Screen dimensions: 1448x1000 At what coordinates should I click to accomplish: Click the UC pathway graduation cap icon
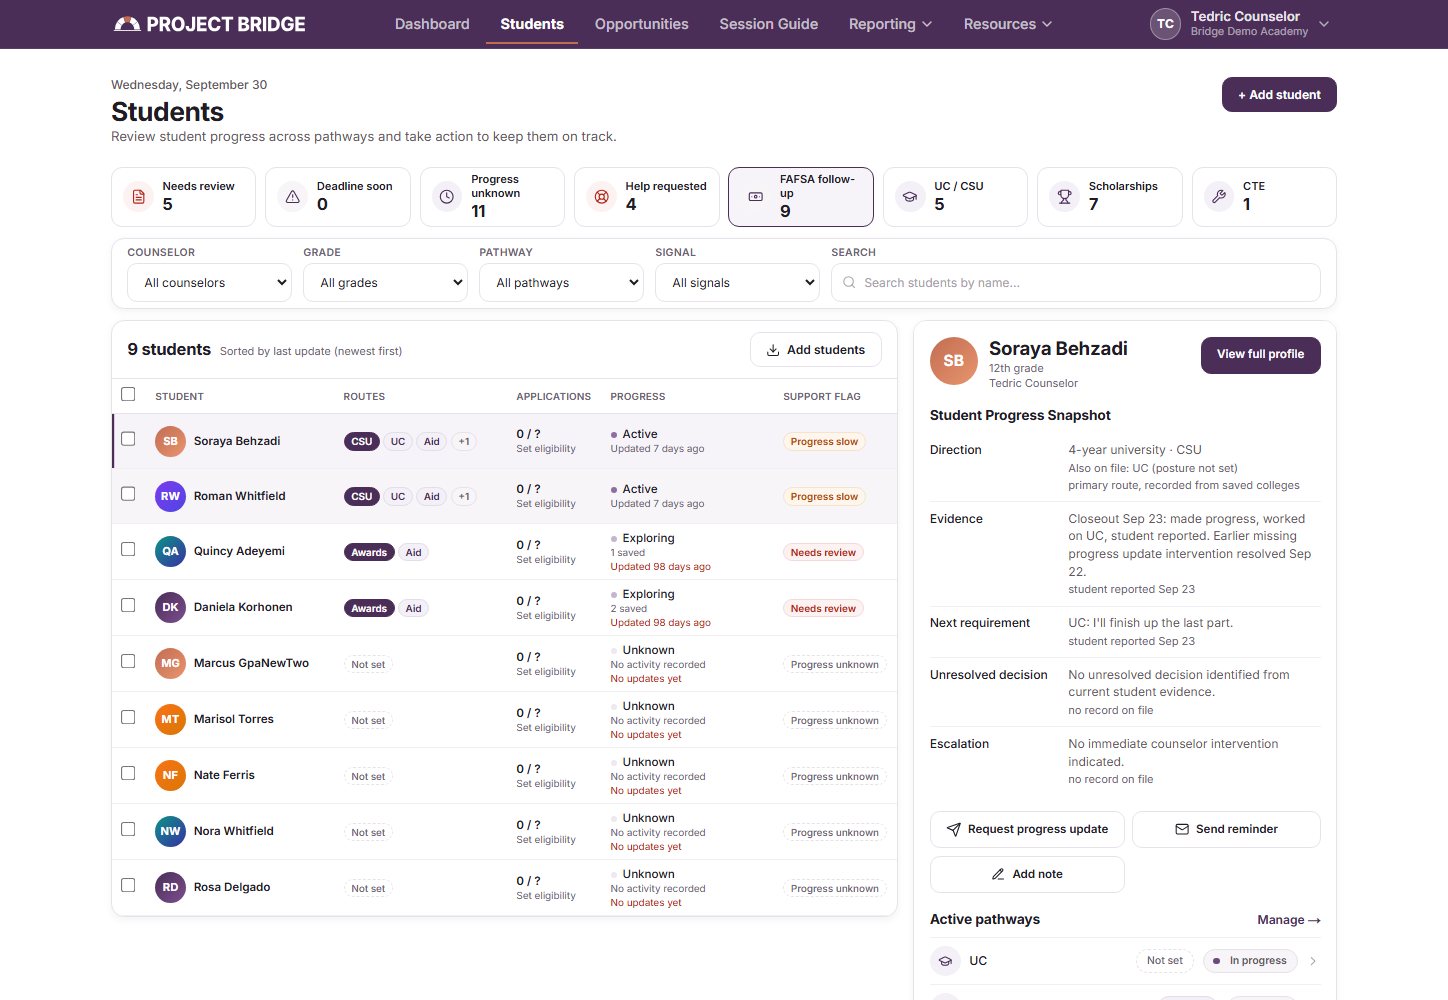pos(945,961)
